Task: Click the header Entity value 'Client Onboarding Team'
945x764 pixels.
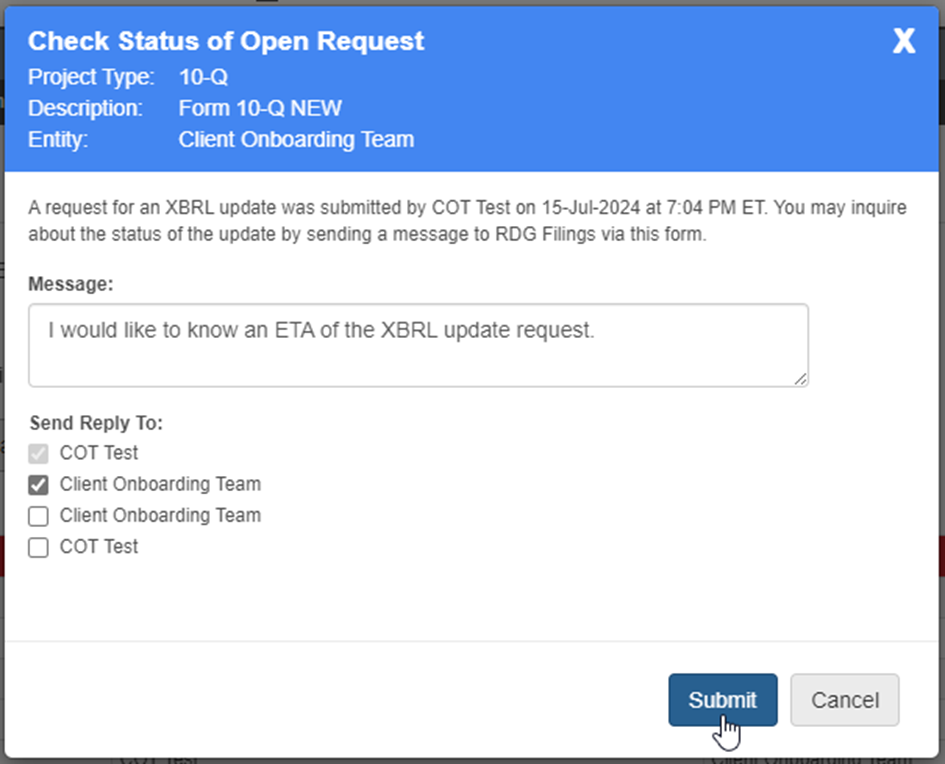Action: (296, 139)
